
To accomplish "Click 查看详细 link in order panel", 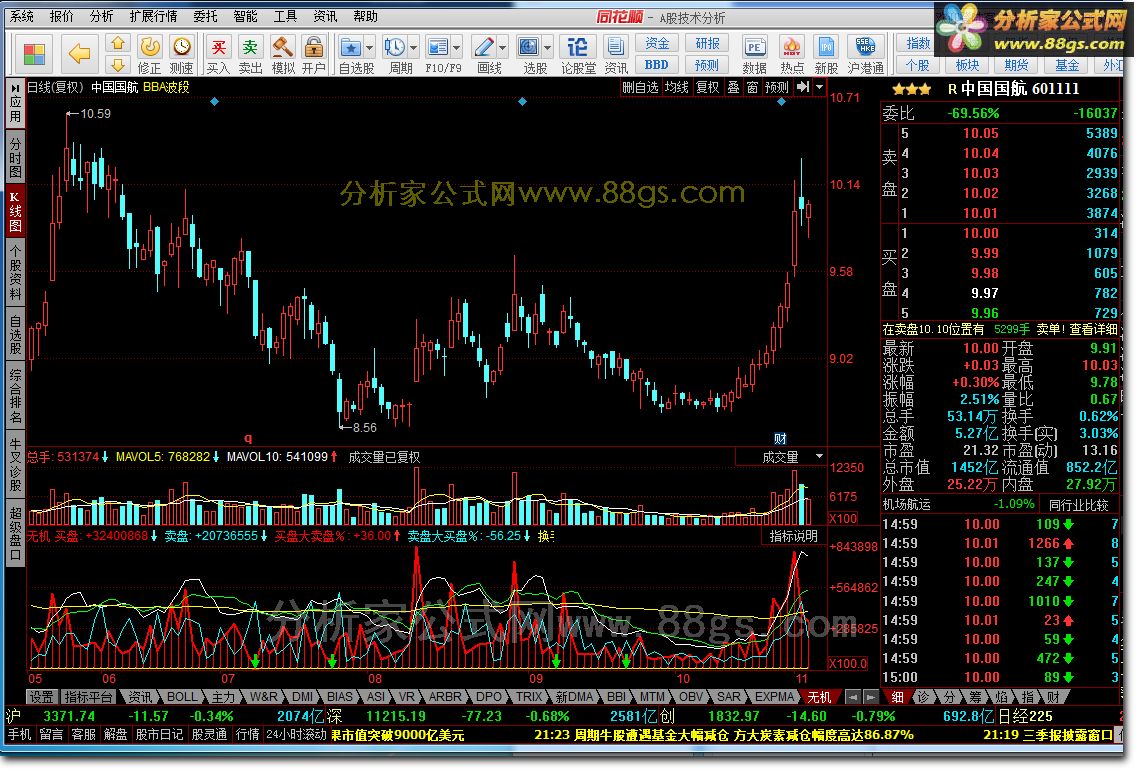I will [x=1094, y=329].
